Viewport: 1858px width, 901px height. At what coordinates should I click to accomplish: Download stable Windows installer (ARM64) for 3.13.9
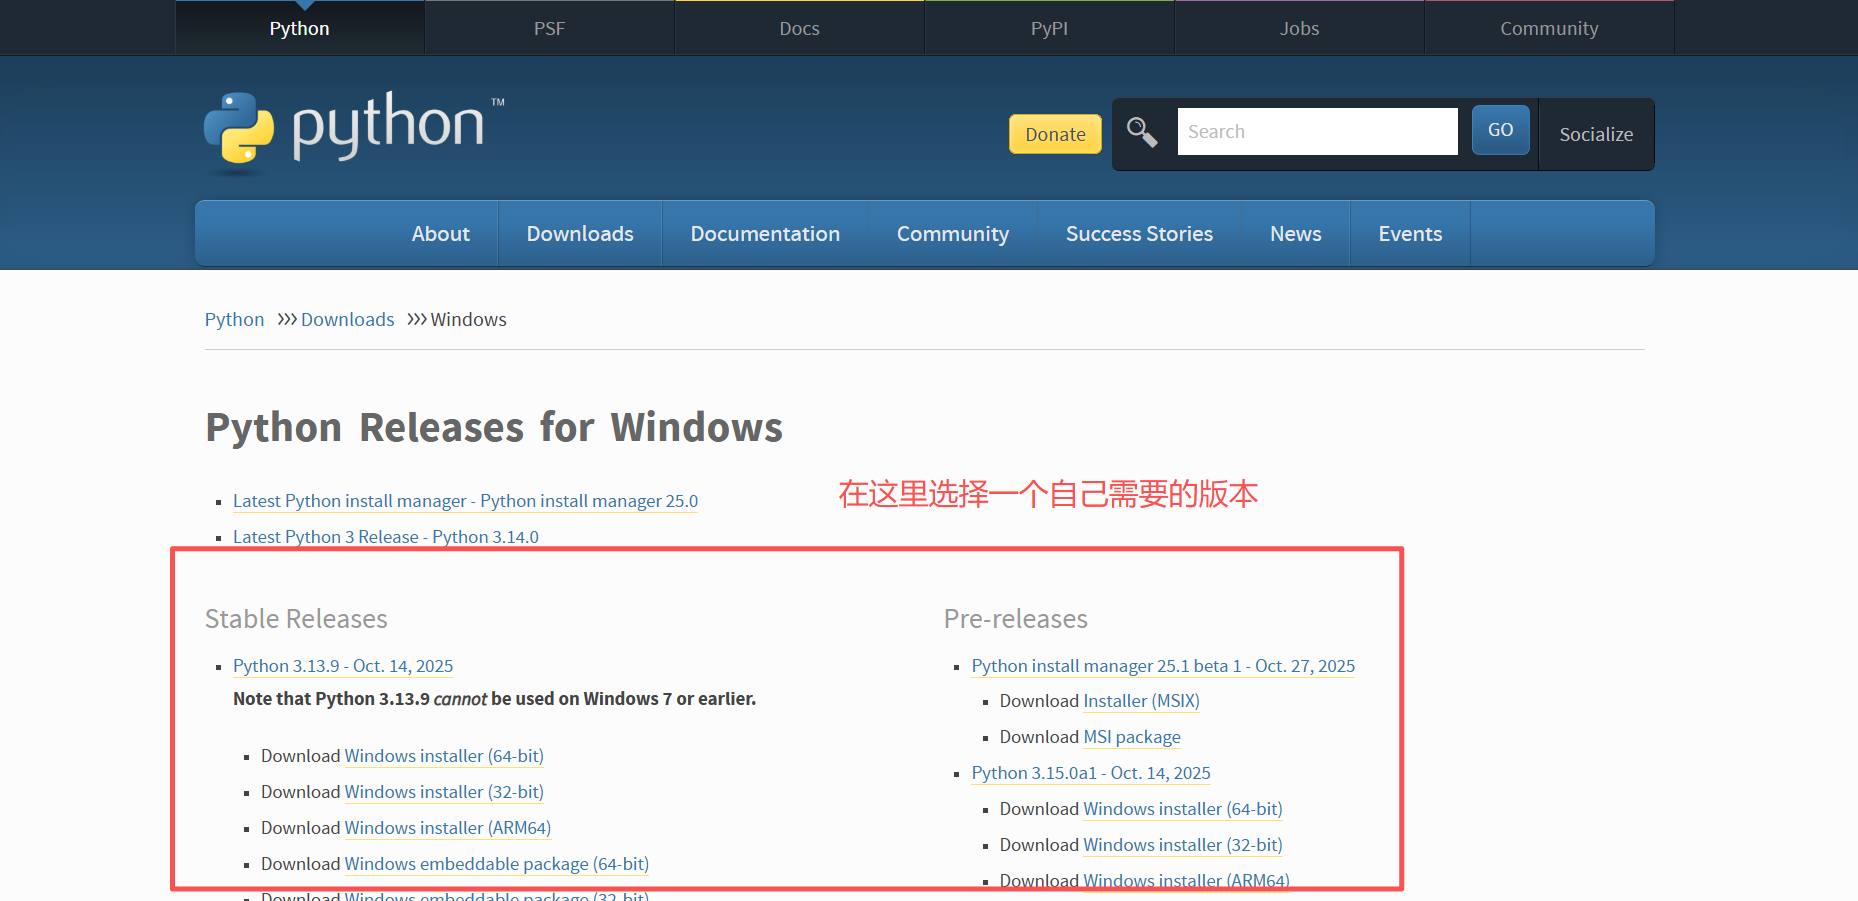448,828
